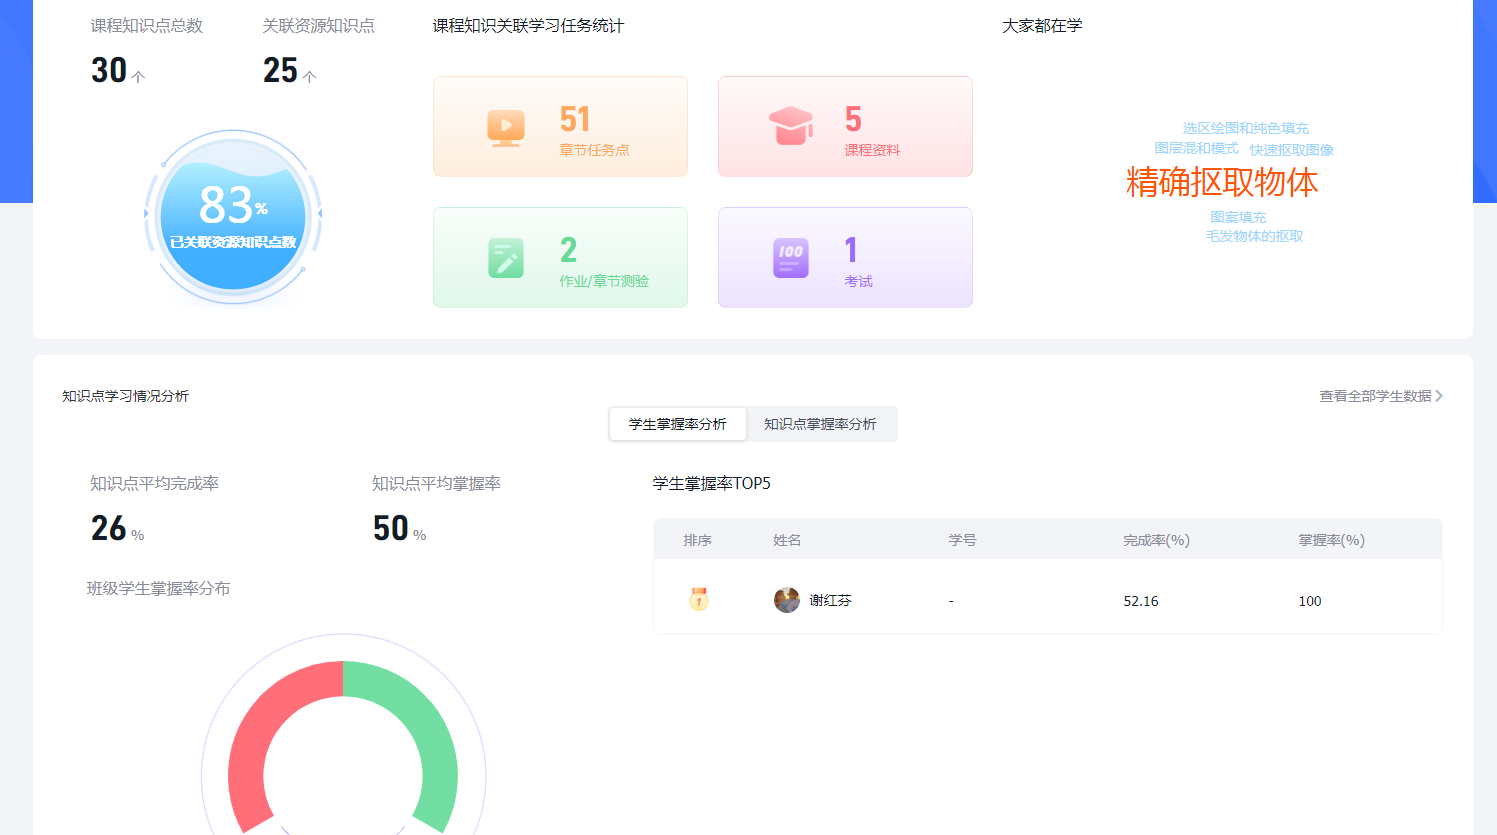
Task: Select the word cloud term 快速抠取图像
Action: (x=1292, y=150)
